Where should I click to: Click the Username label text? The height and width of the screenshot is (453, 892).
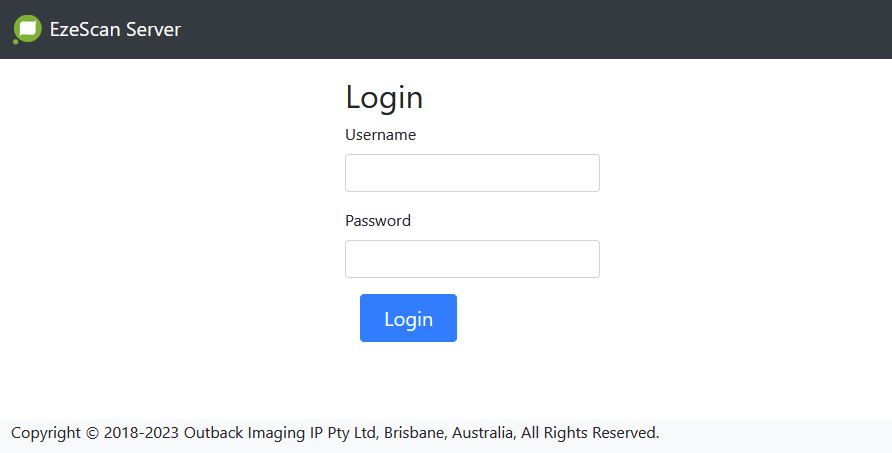(381, 135)
